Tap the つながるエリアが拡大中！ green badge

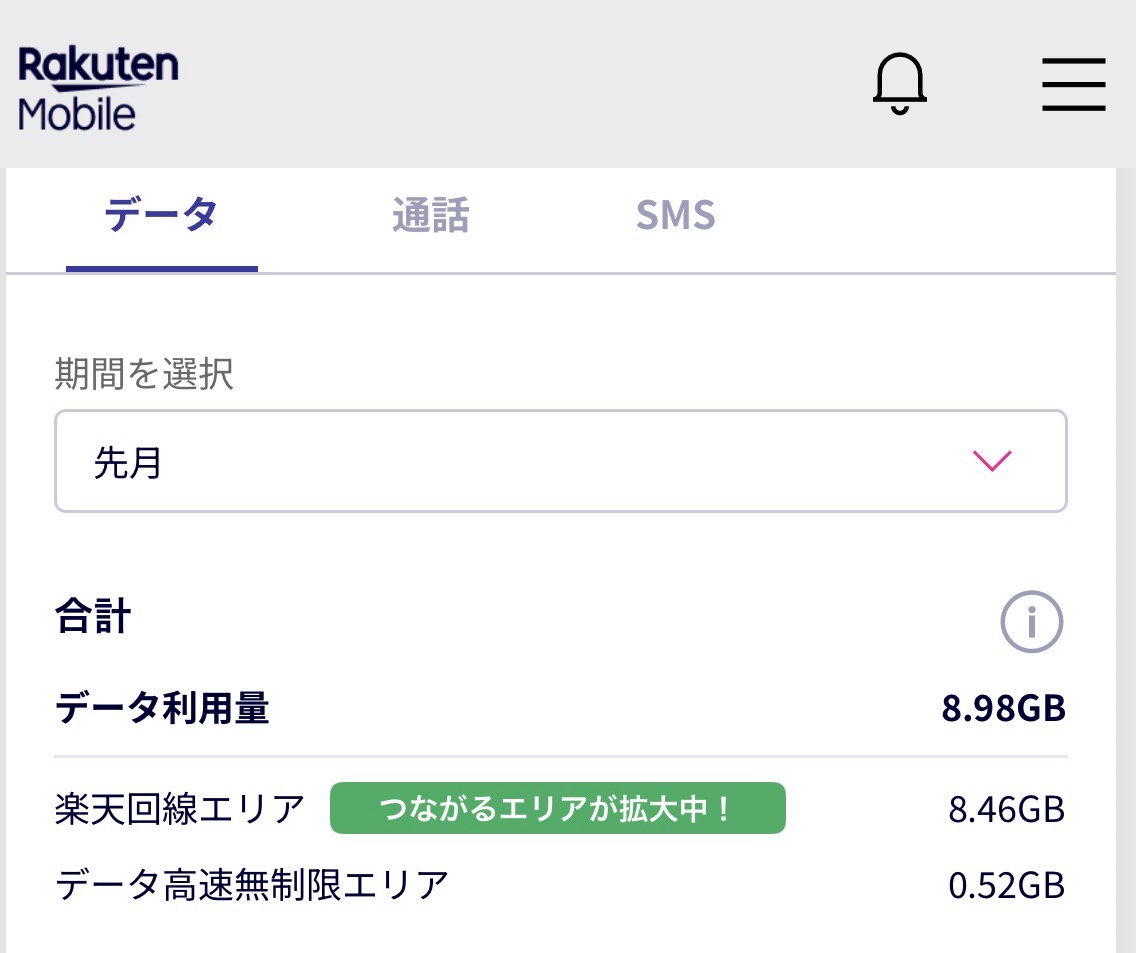[557, 808]
